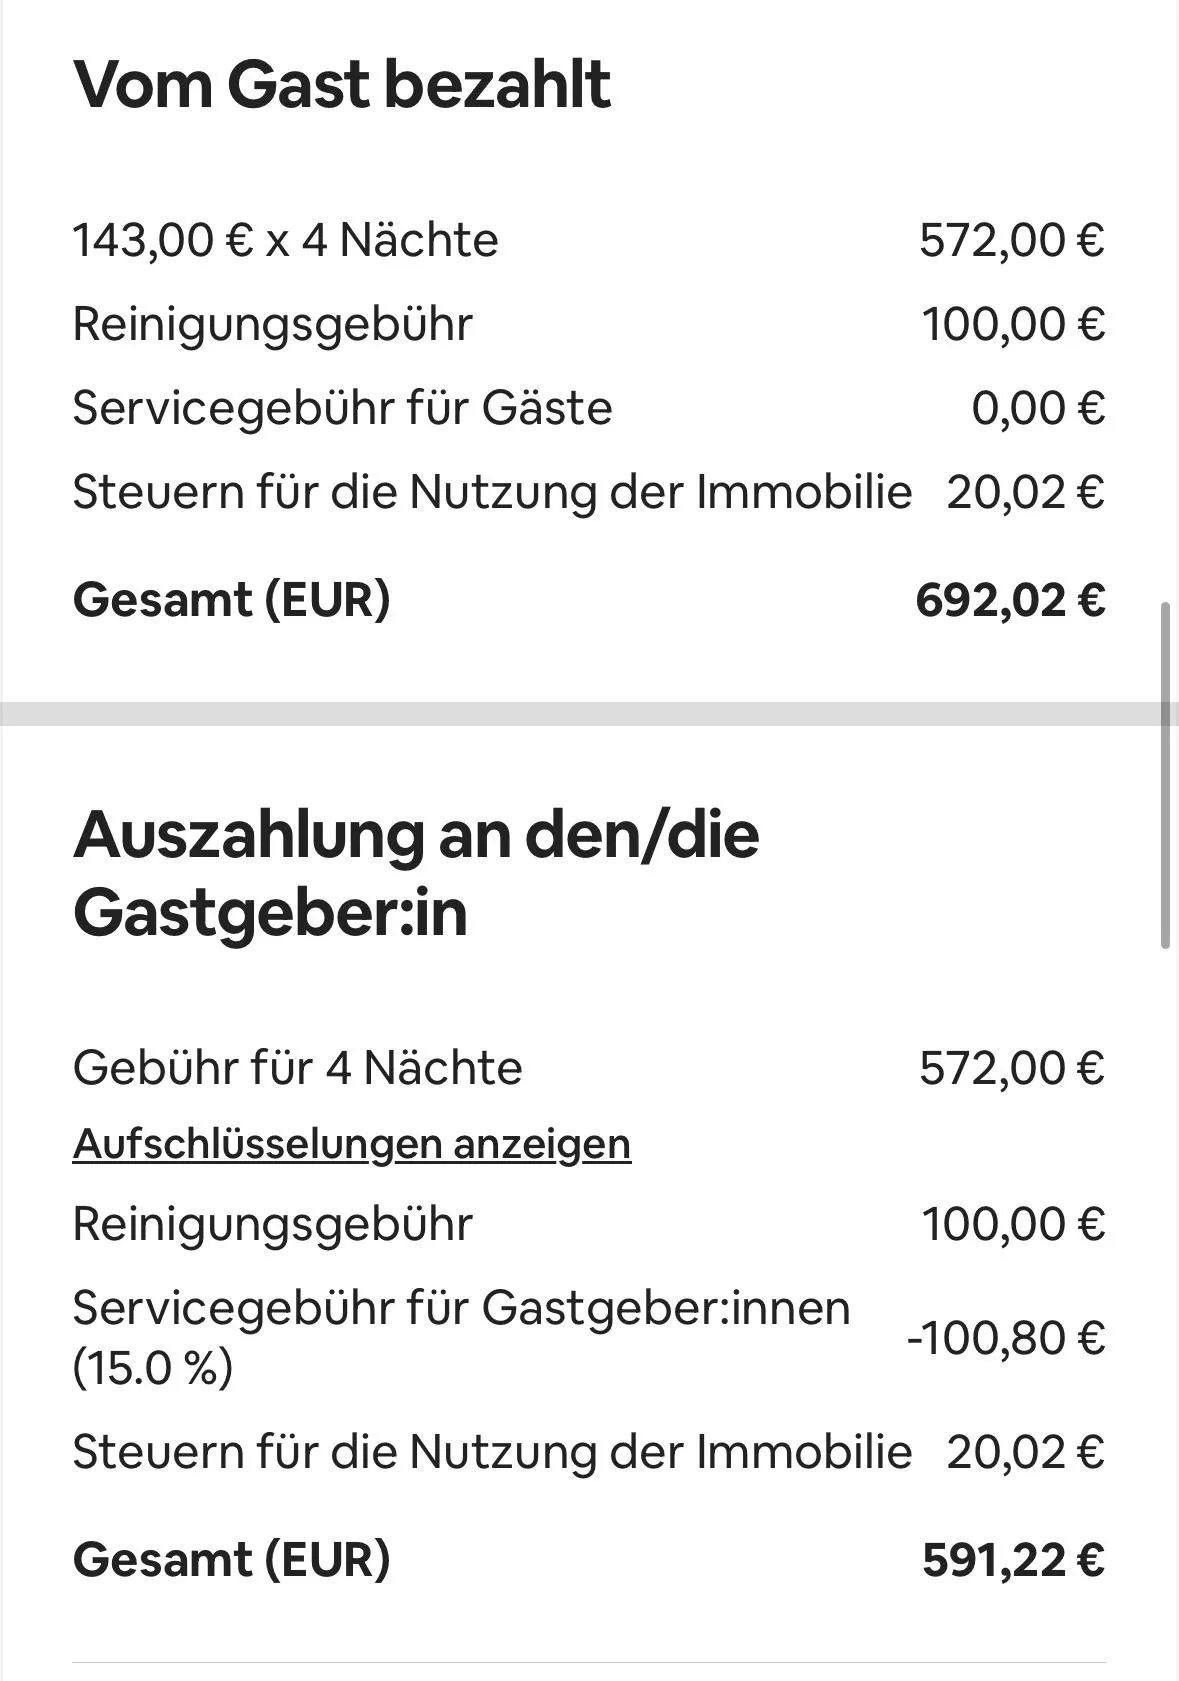Select the Auszahlung an den/die Gastgeber:in heading
The width and height of the screenshot is (1179, 1681).
pos(416,872)
